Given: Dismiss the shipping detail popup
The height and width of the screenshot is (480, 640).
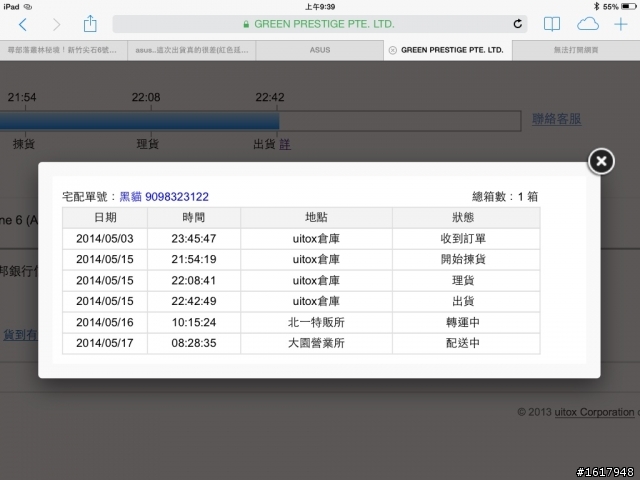Looking at the screenshot, I should click(x=601, y=161).
